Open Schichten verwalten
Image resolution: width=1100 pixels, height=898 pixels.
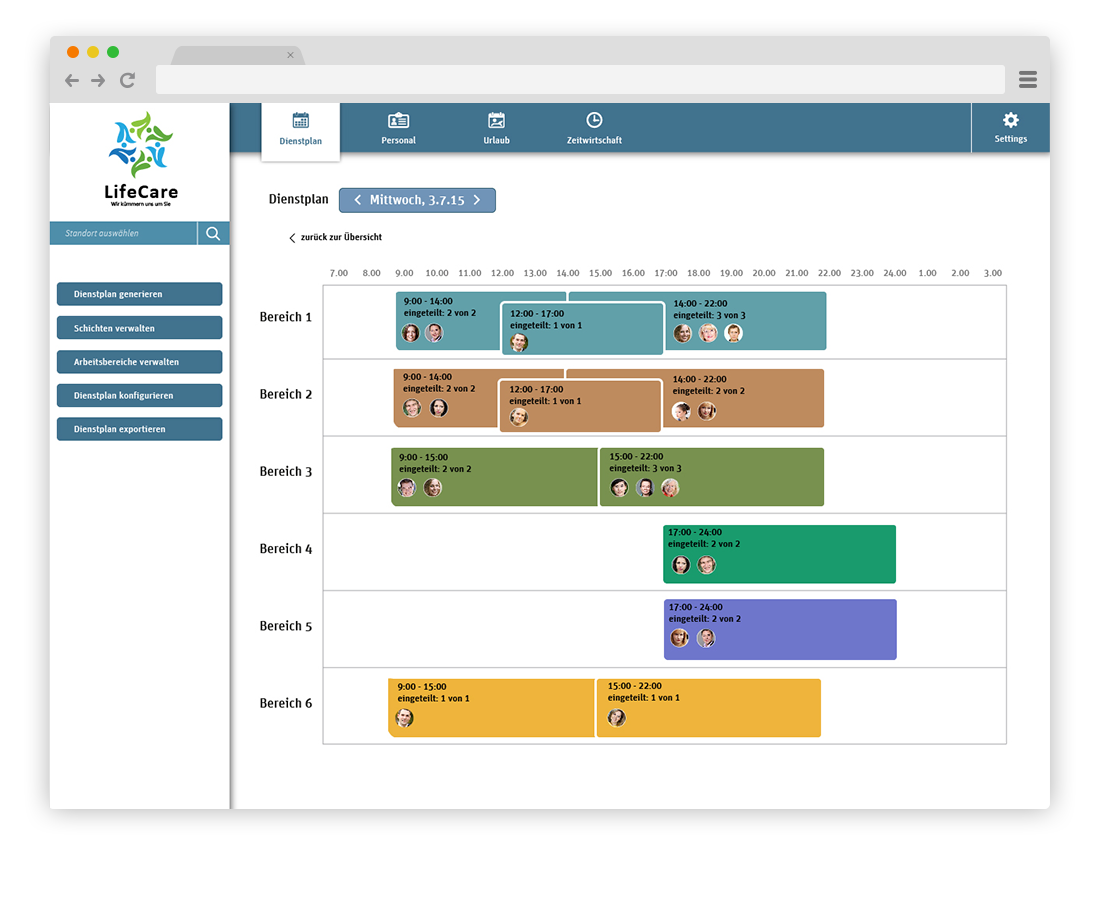[x=139, y=328]
